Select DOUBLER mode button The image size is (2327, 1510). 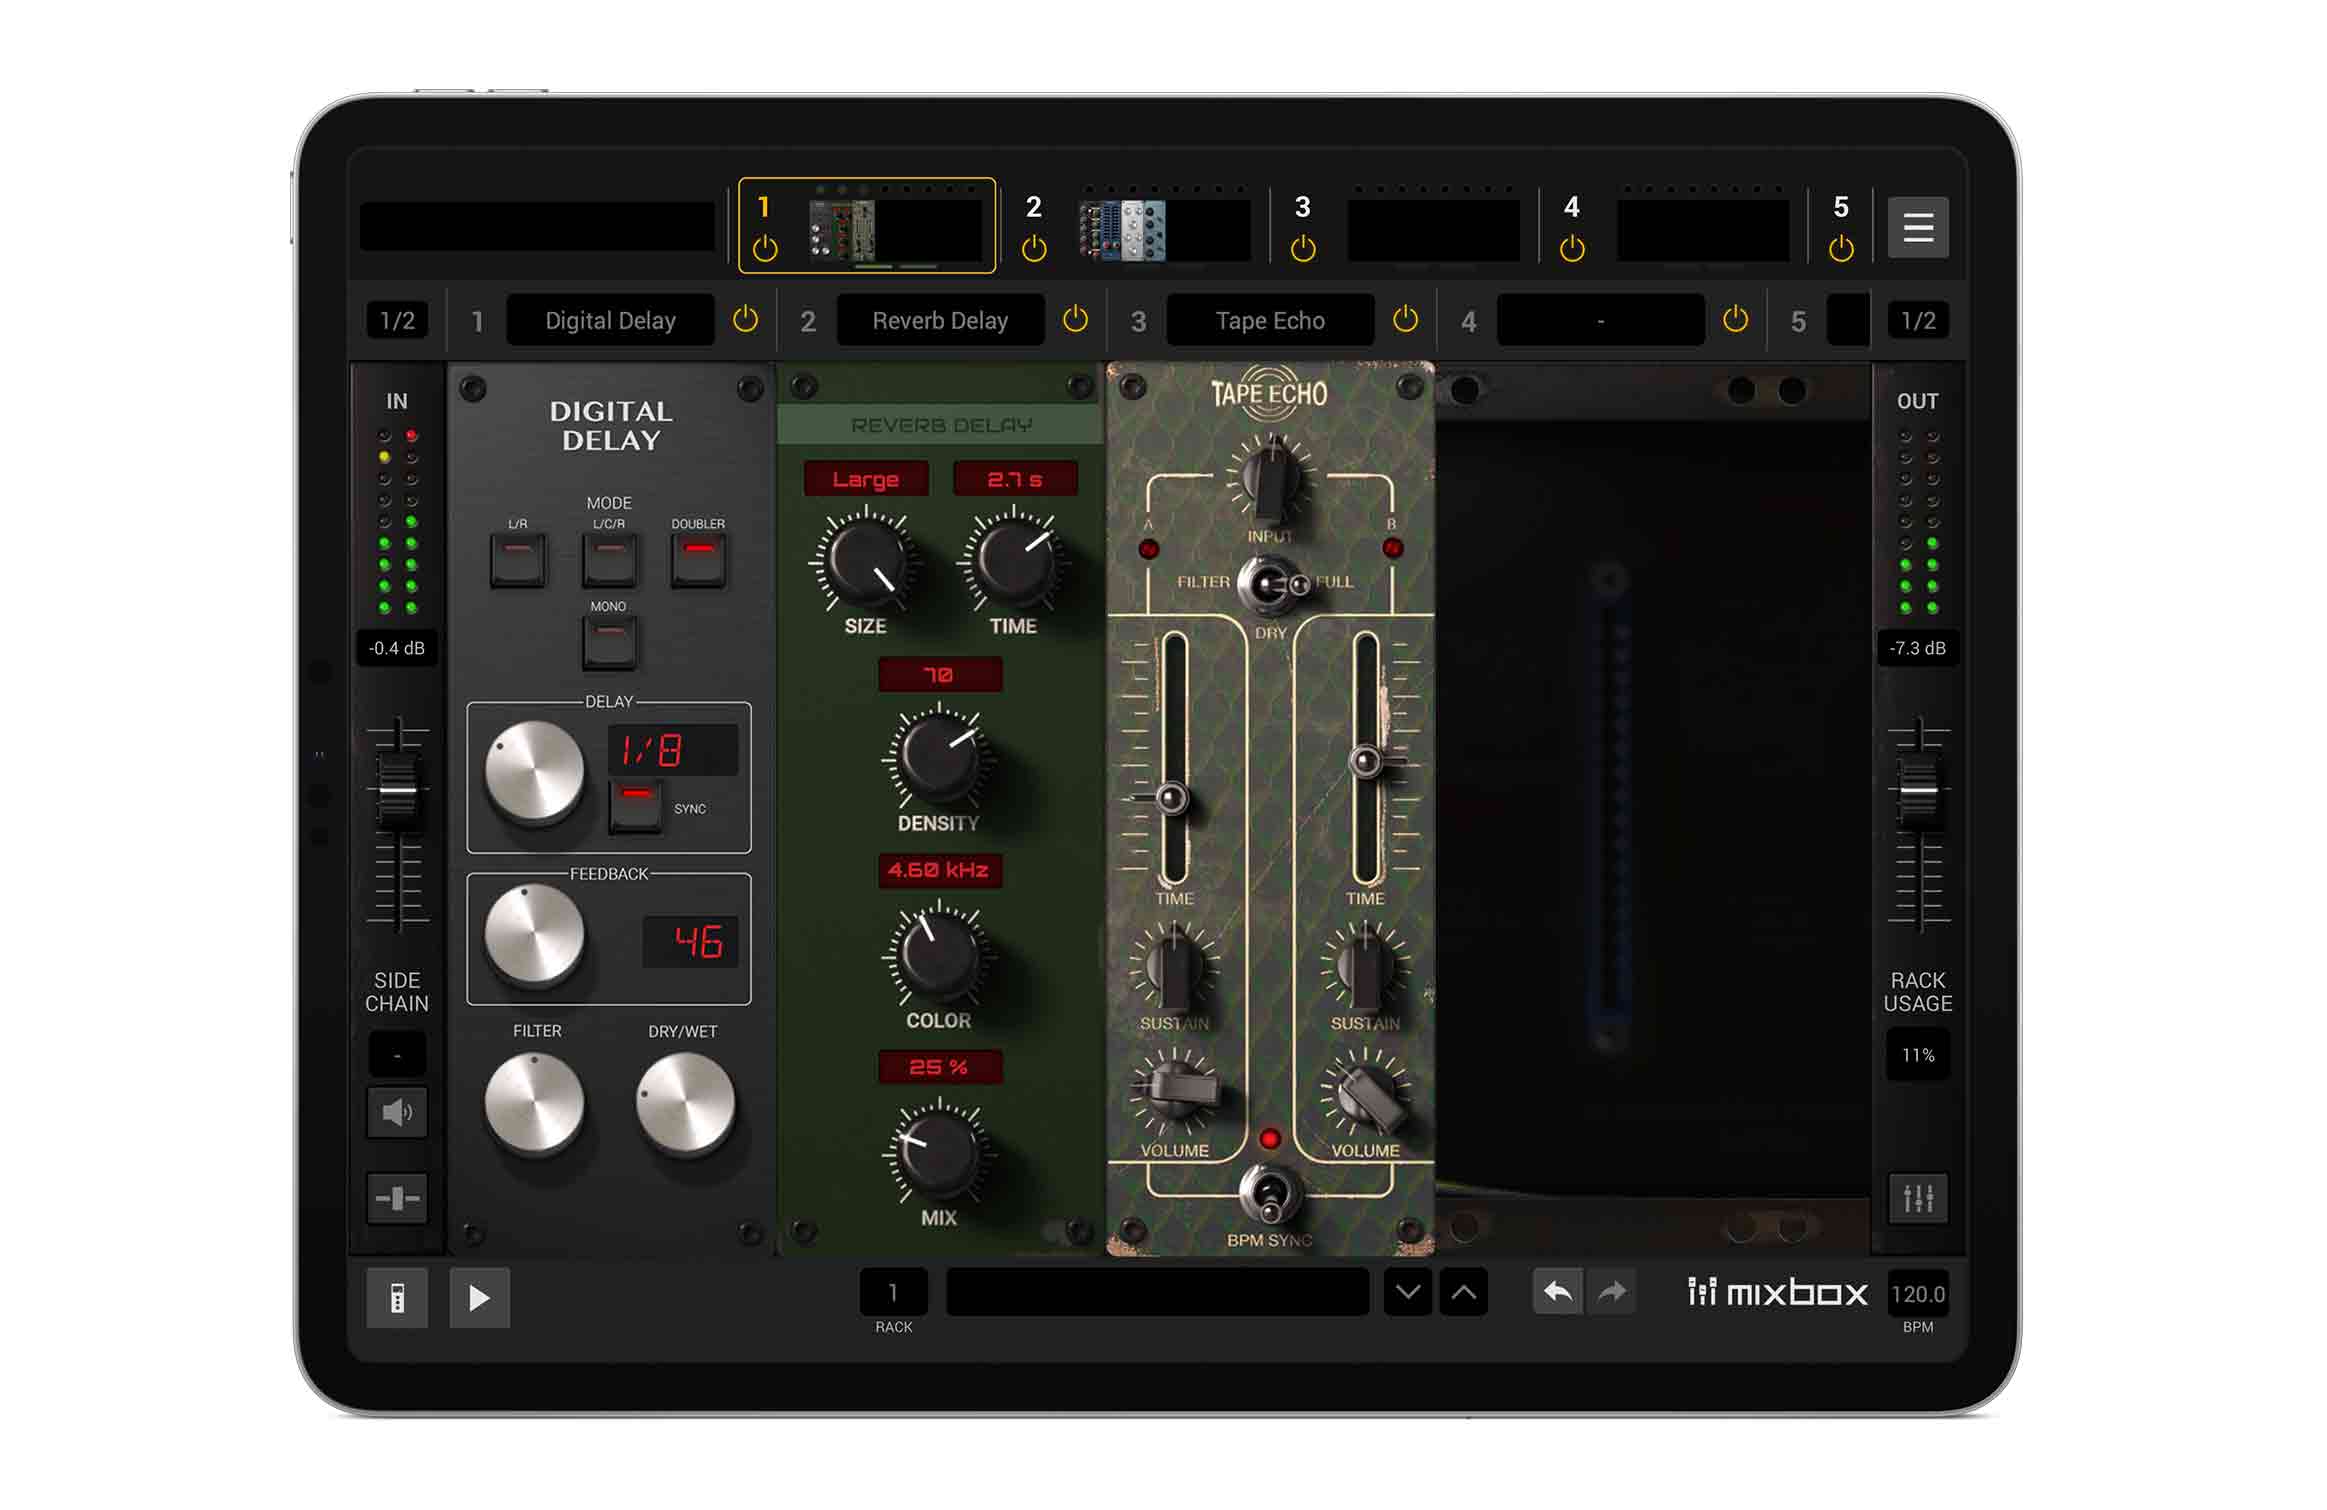click(x=698, y=560)
